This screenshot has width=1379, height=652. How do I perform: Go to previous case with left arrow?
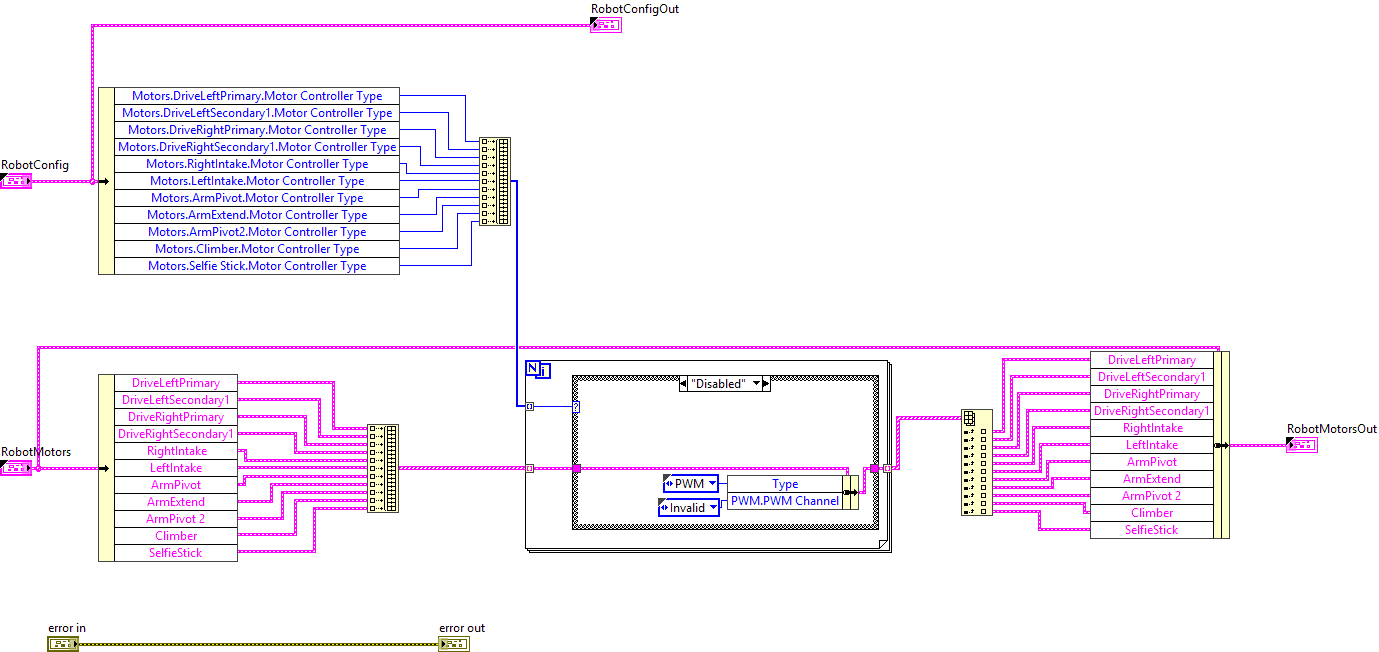coord(684,384)
